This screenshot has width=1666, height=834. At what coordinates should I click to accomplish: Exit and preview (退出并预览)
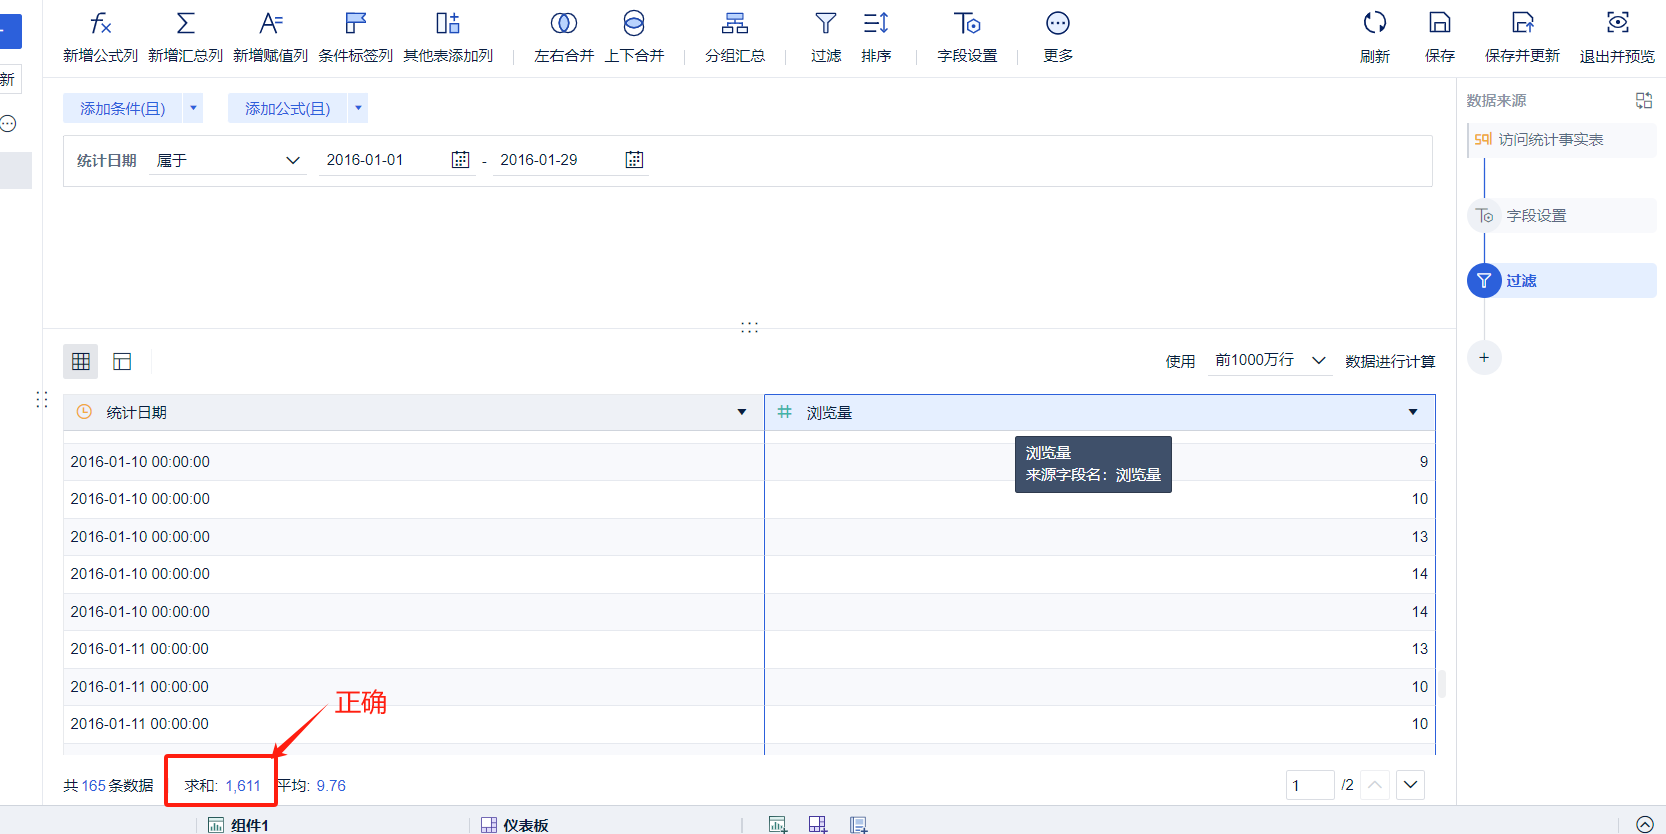coord(1617,37)
